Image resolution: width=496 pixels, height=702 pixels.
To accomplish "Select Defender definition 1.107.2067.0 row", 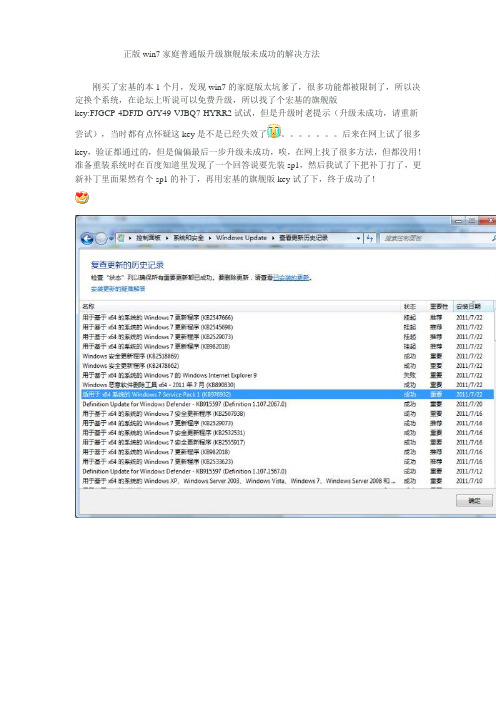I will [x=287, y=404].
